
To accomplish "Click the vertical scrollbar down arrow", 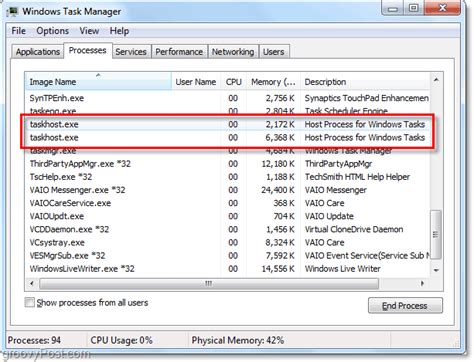I will [436, 270].
